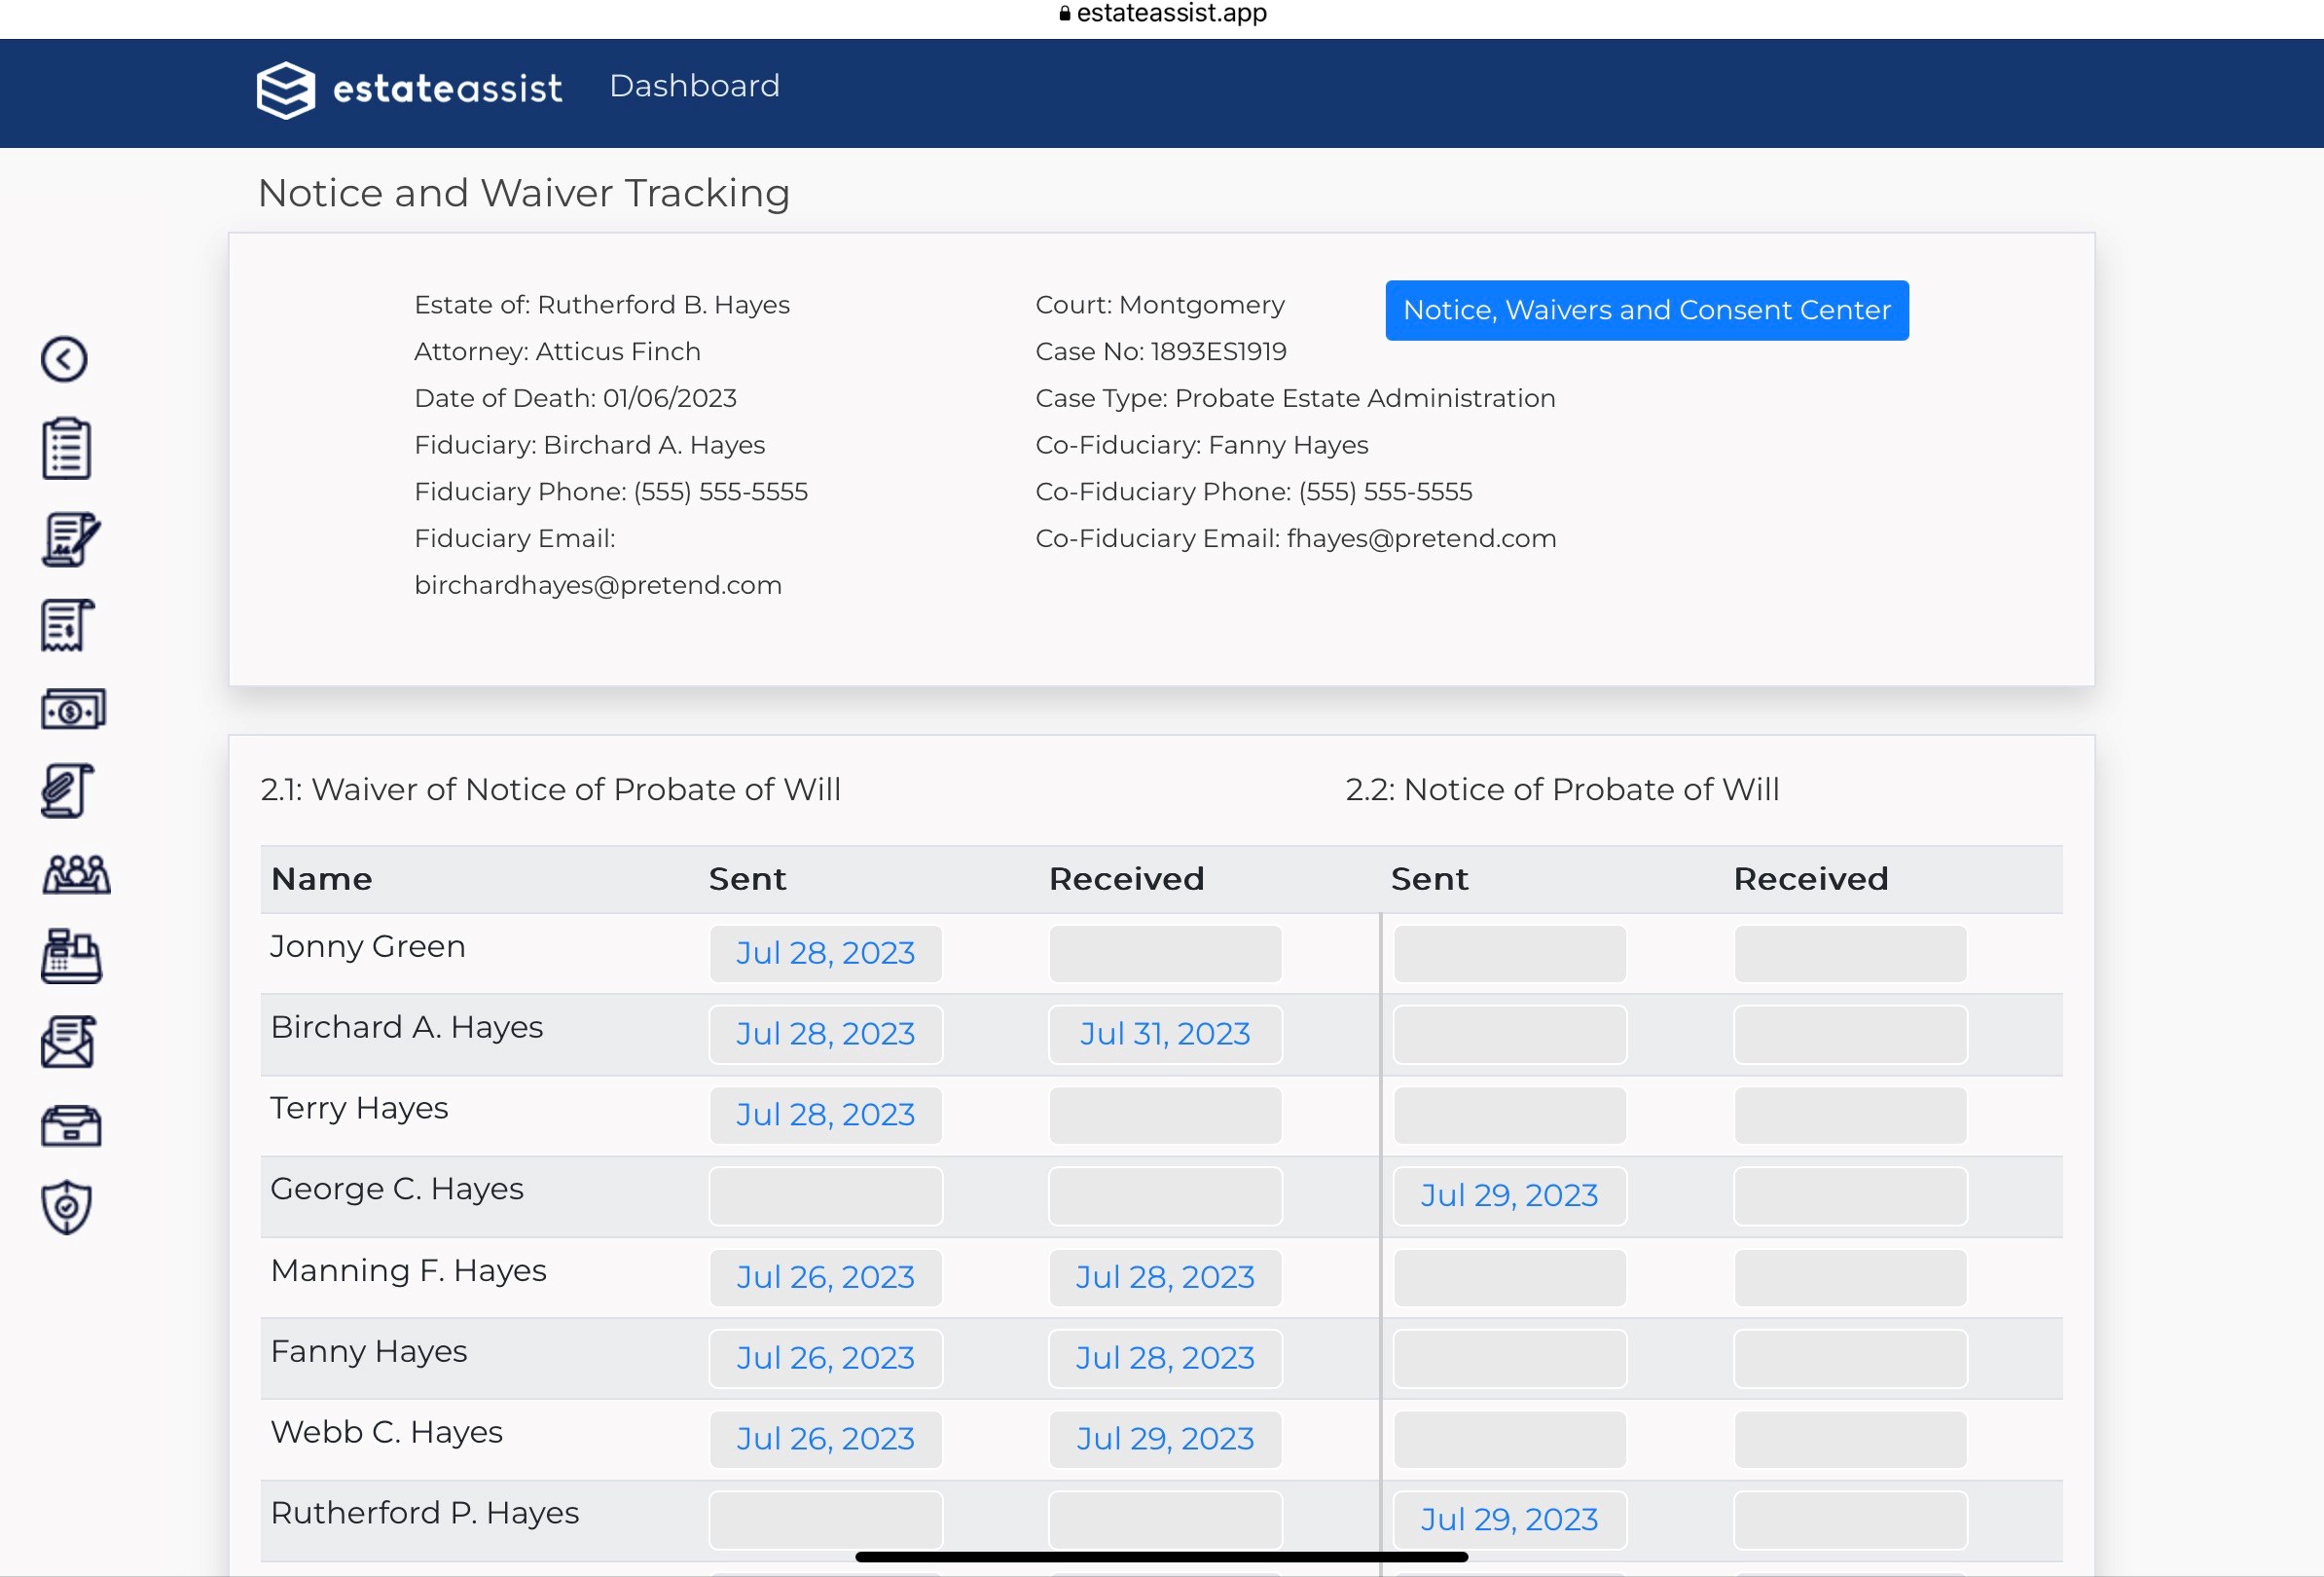Edit Manning F. Hayes waiver received Jul 28, 2023
The height and width of the screenshot is (1577, 2324).
click(1165, 1278)
